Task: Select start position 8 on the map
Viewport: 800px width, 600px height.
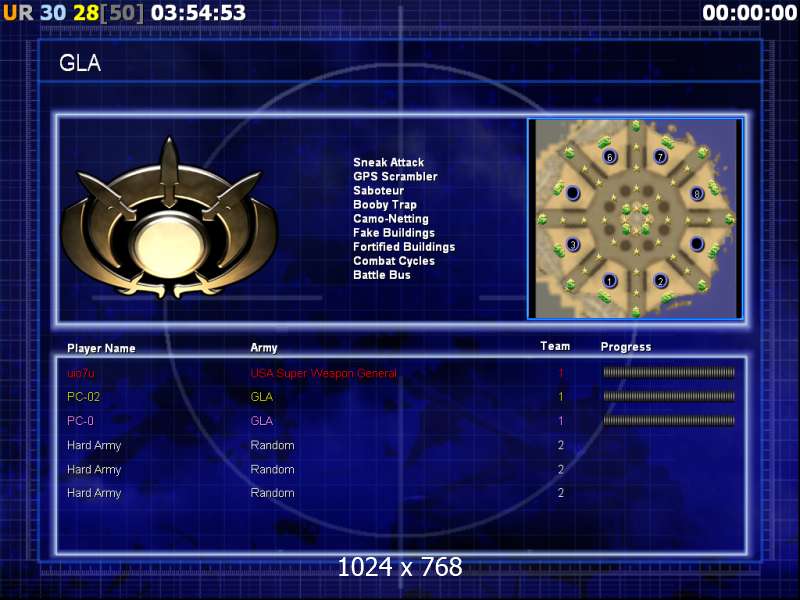Action: click(697, 194)
